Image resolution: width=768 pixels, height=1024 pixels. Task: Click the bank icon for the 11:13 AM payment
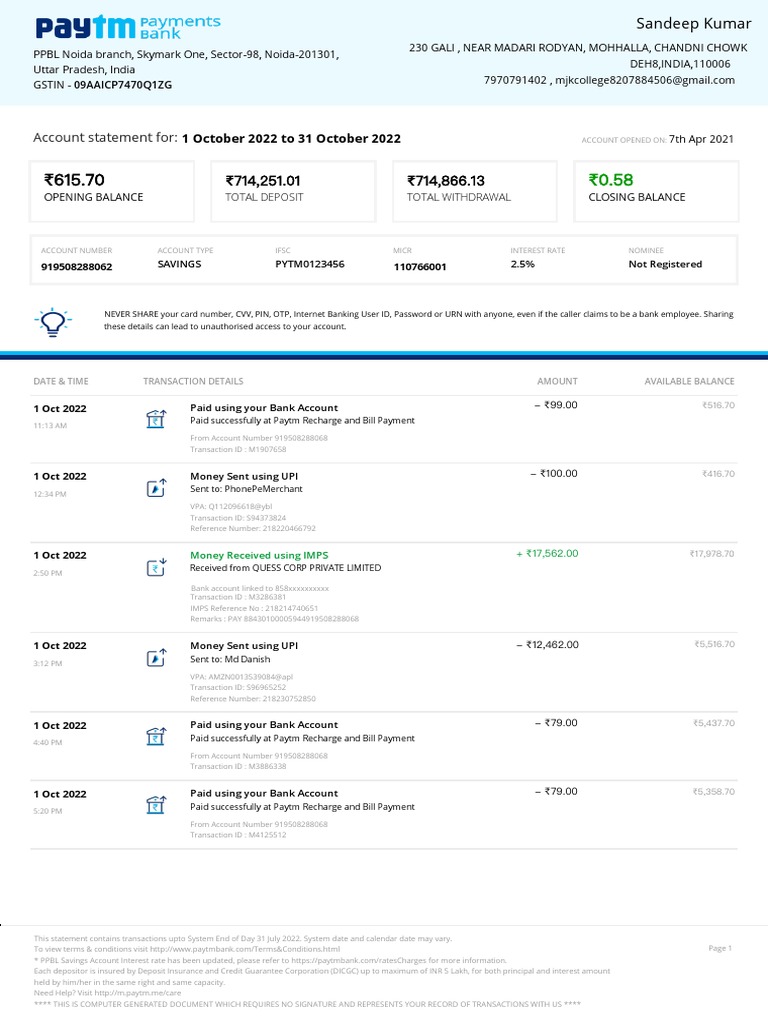pyautogui.click(x=155, y=419)
